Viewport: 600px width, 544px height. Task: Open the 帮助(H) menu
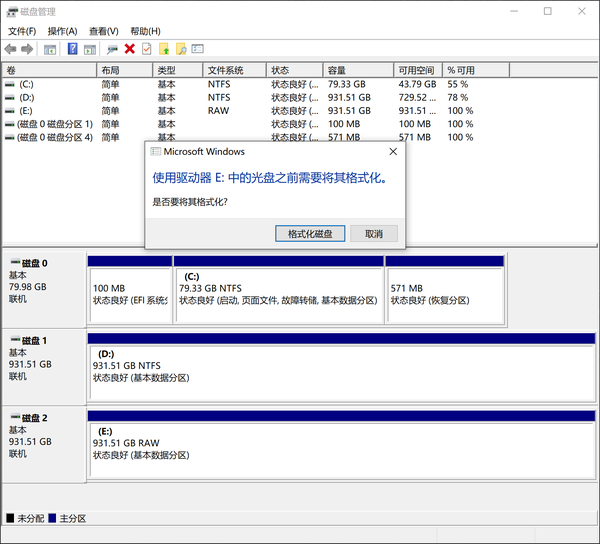[145, 31]
